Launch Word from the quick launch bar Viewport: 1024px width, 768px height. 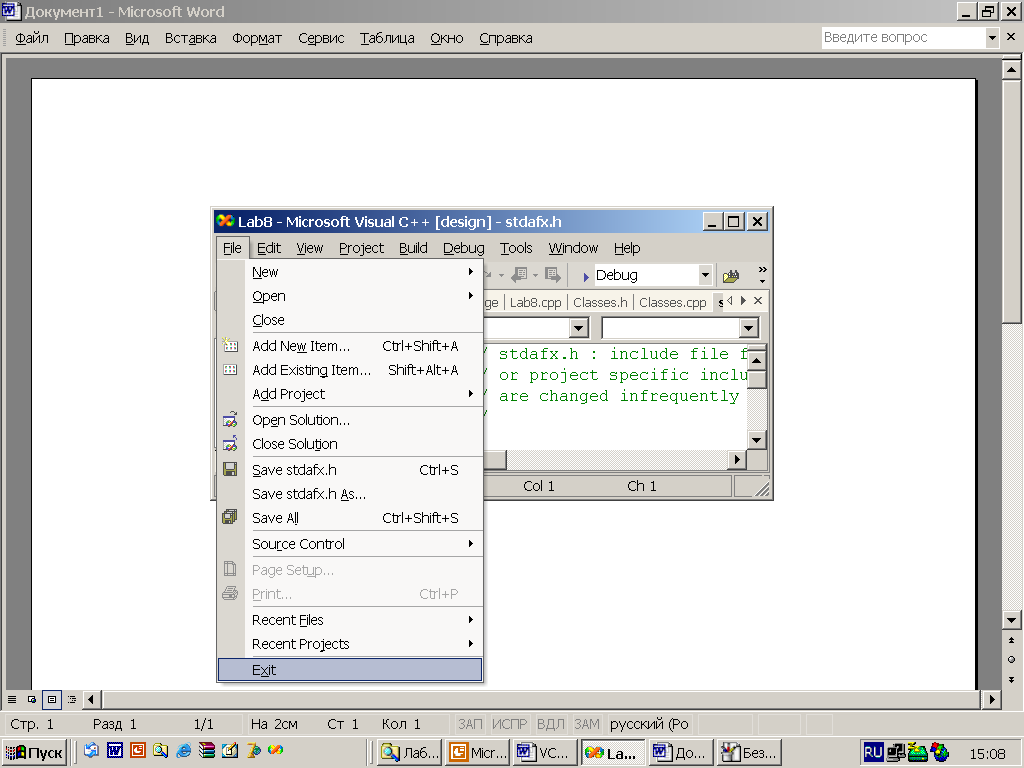tap(114, 750)
